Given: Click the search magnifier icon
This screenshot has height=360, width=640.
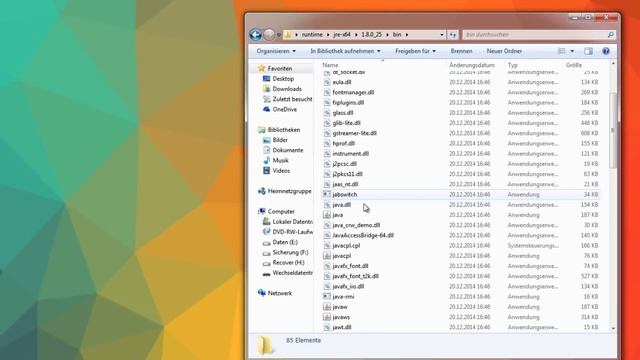Looking at the screenshot, I should (x=611, y=35).
